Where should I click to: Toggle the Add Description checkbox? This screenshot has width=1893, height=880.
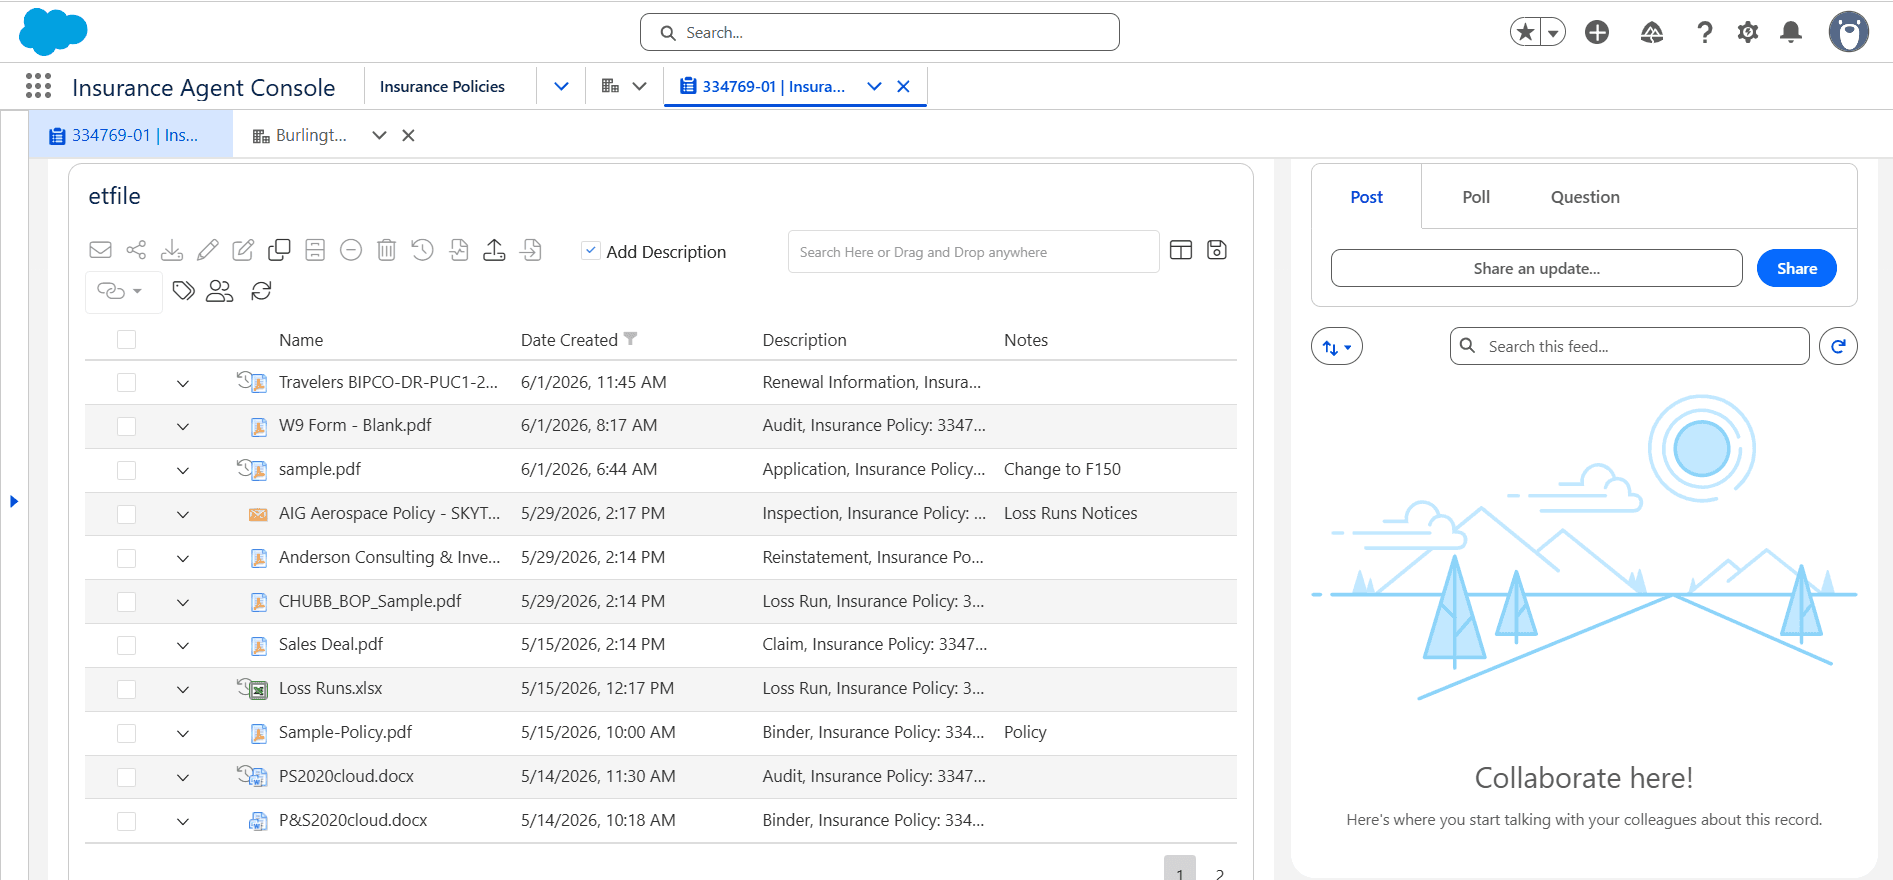tap(591, 251)
